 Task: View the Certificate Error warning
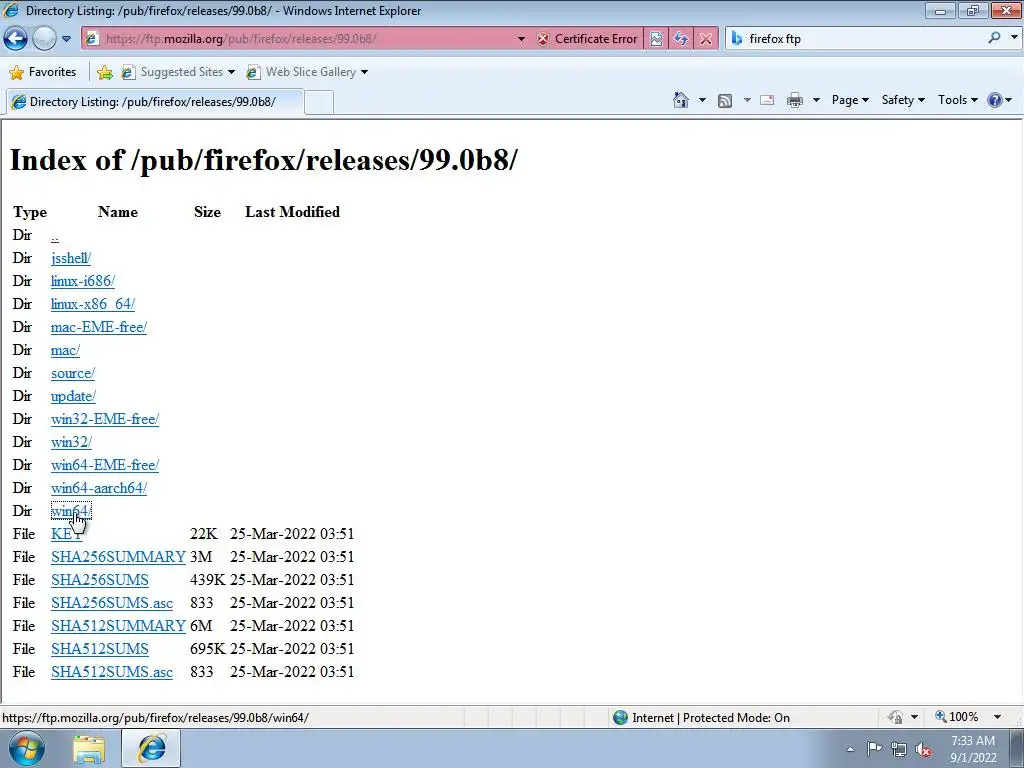coord(586,39)
